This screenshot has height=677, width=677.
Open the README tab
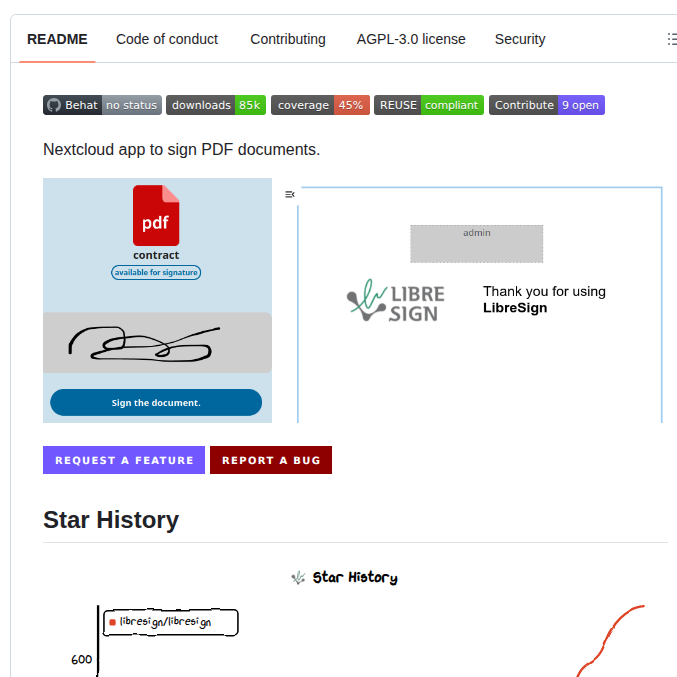point(57,39)
